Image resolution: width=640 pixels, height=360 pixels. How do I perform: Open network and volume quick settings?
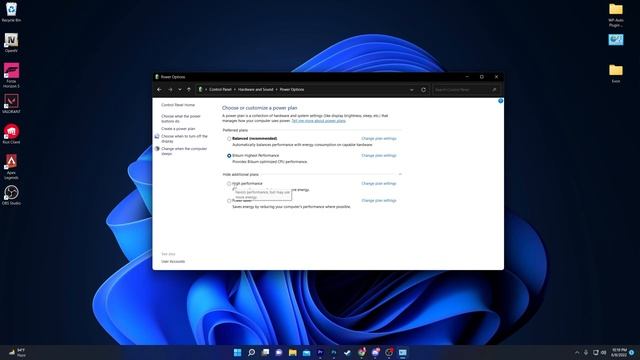tap(600, 352)
